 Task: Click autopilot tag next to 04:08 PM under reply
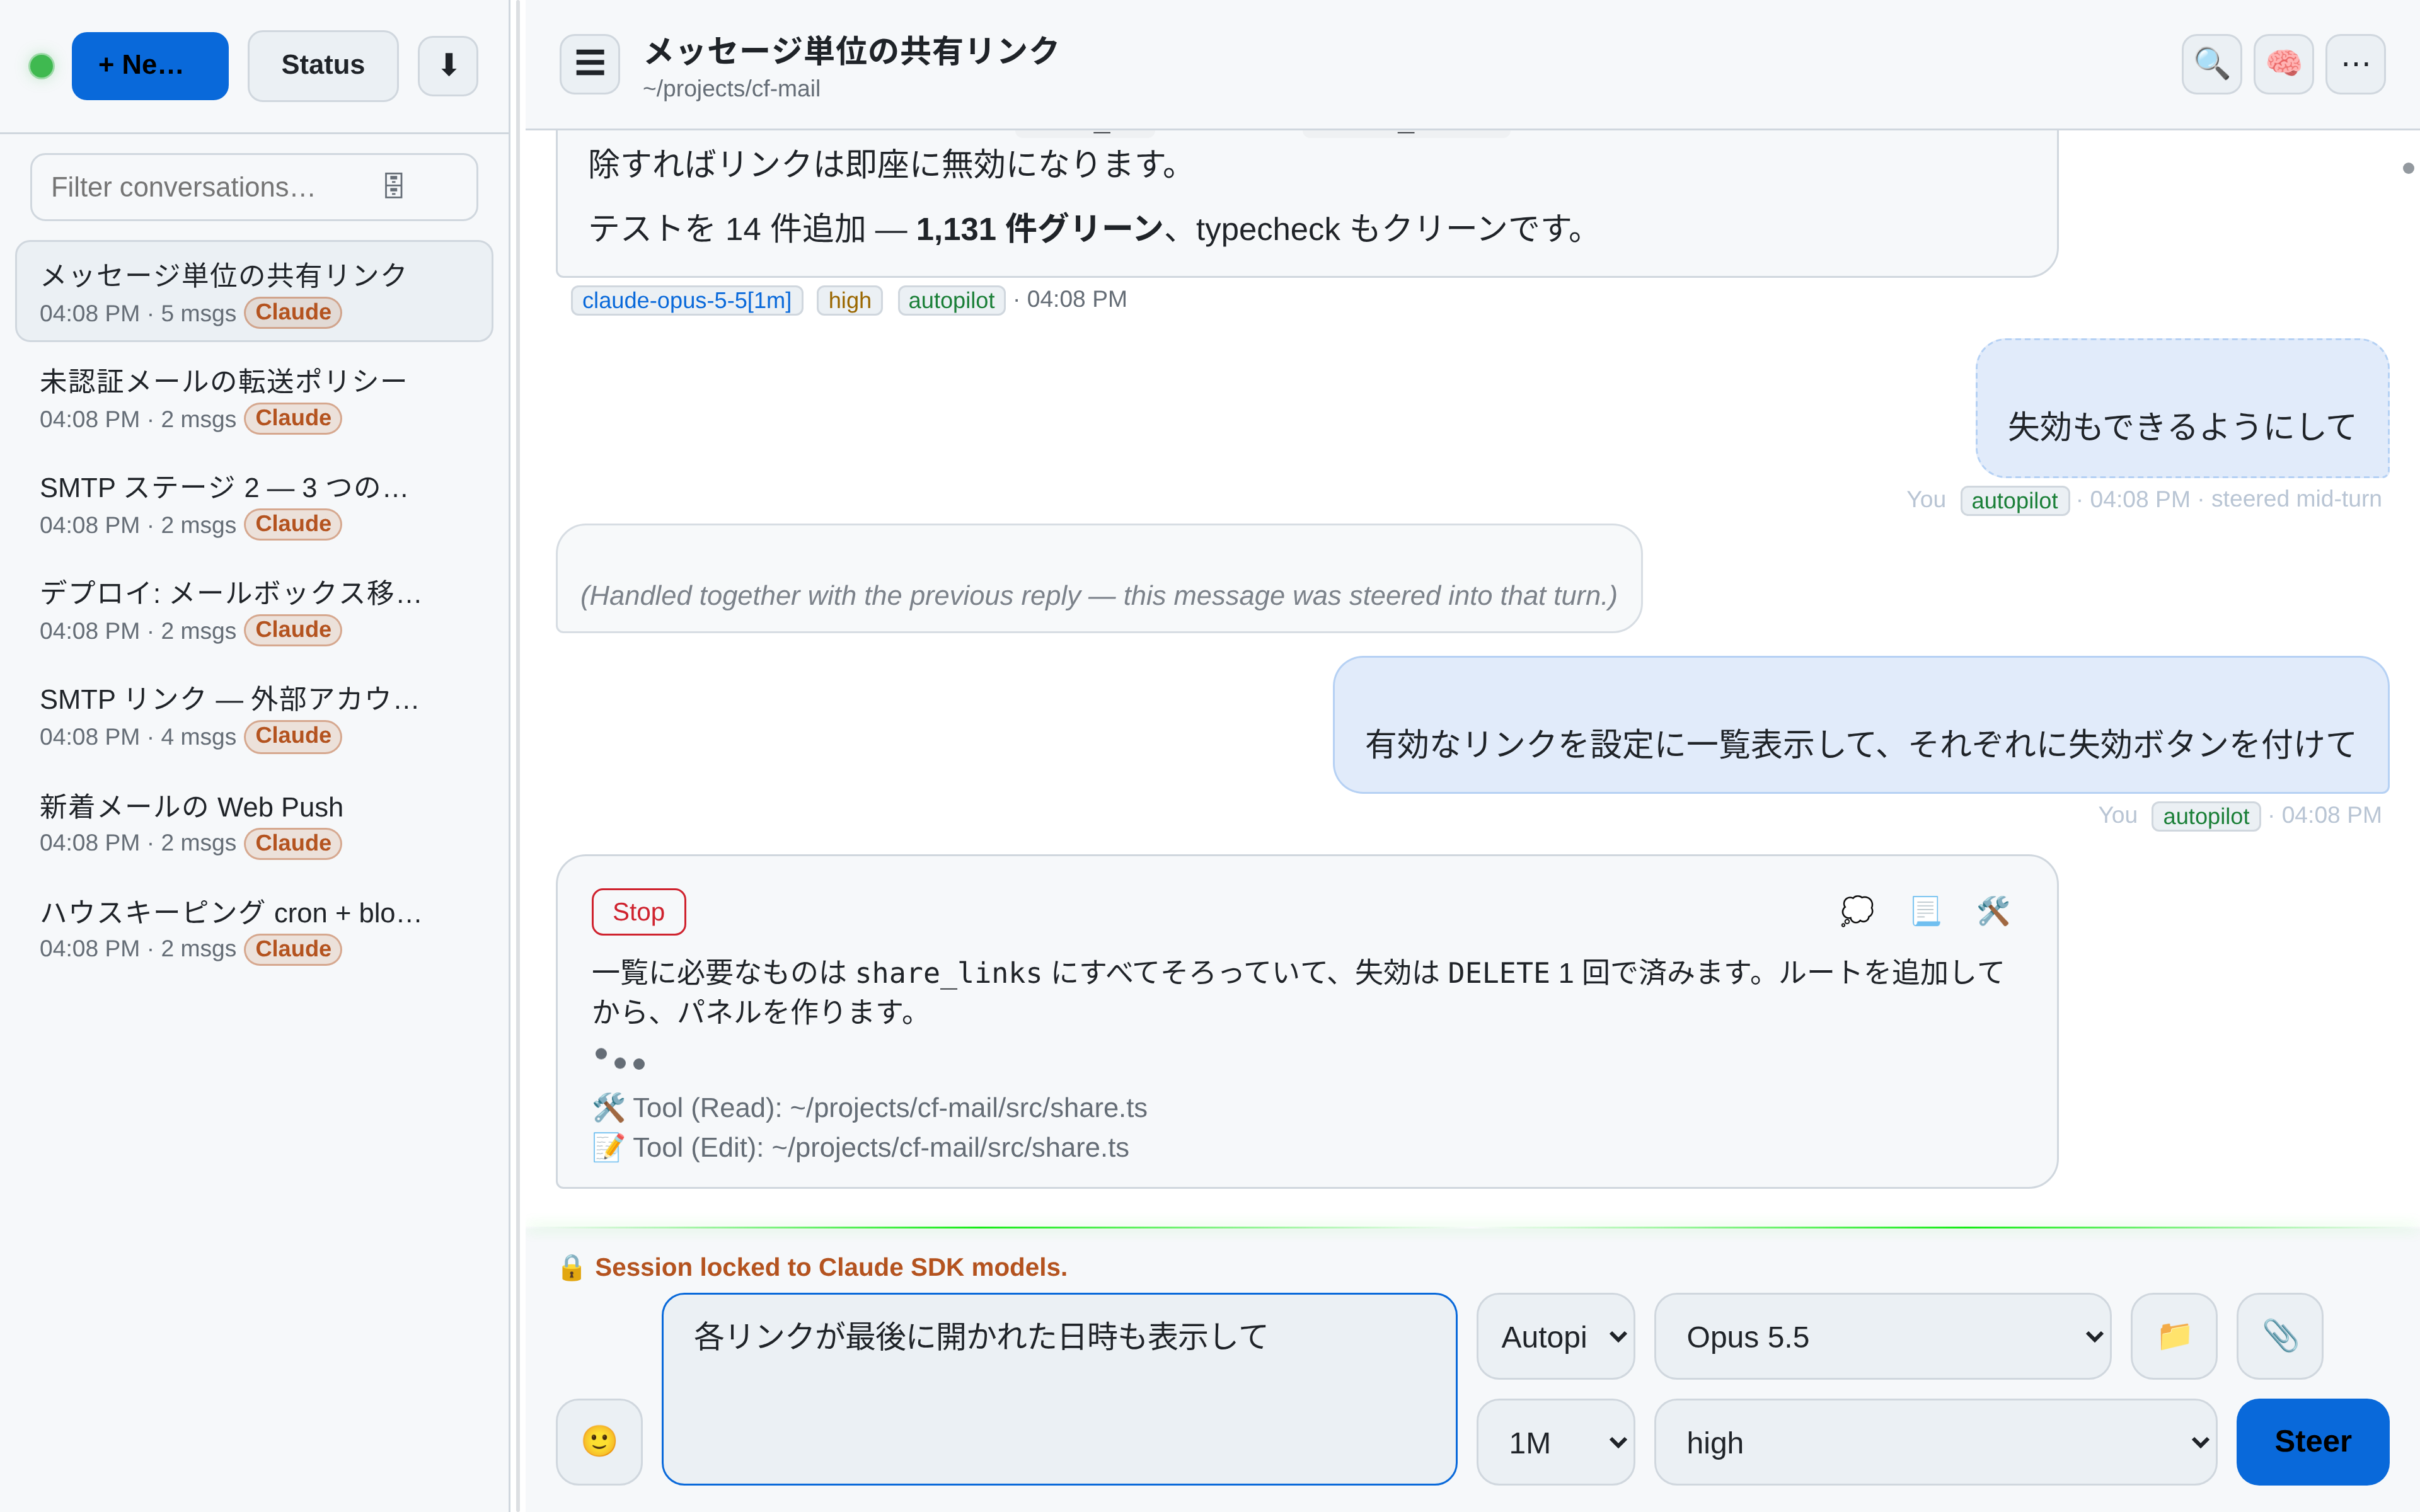(951, 300)
